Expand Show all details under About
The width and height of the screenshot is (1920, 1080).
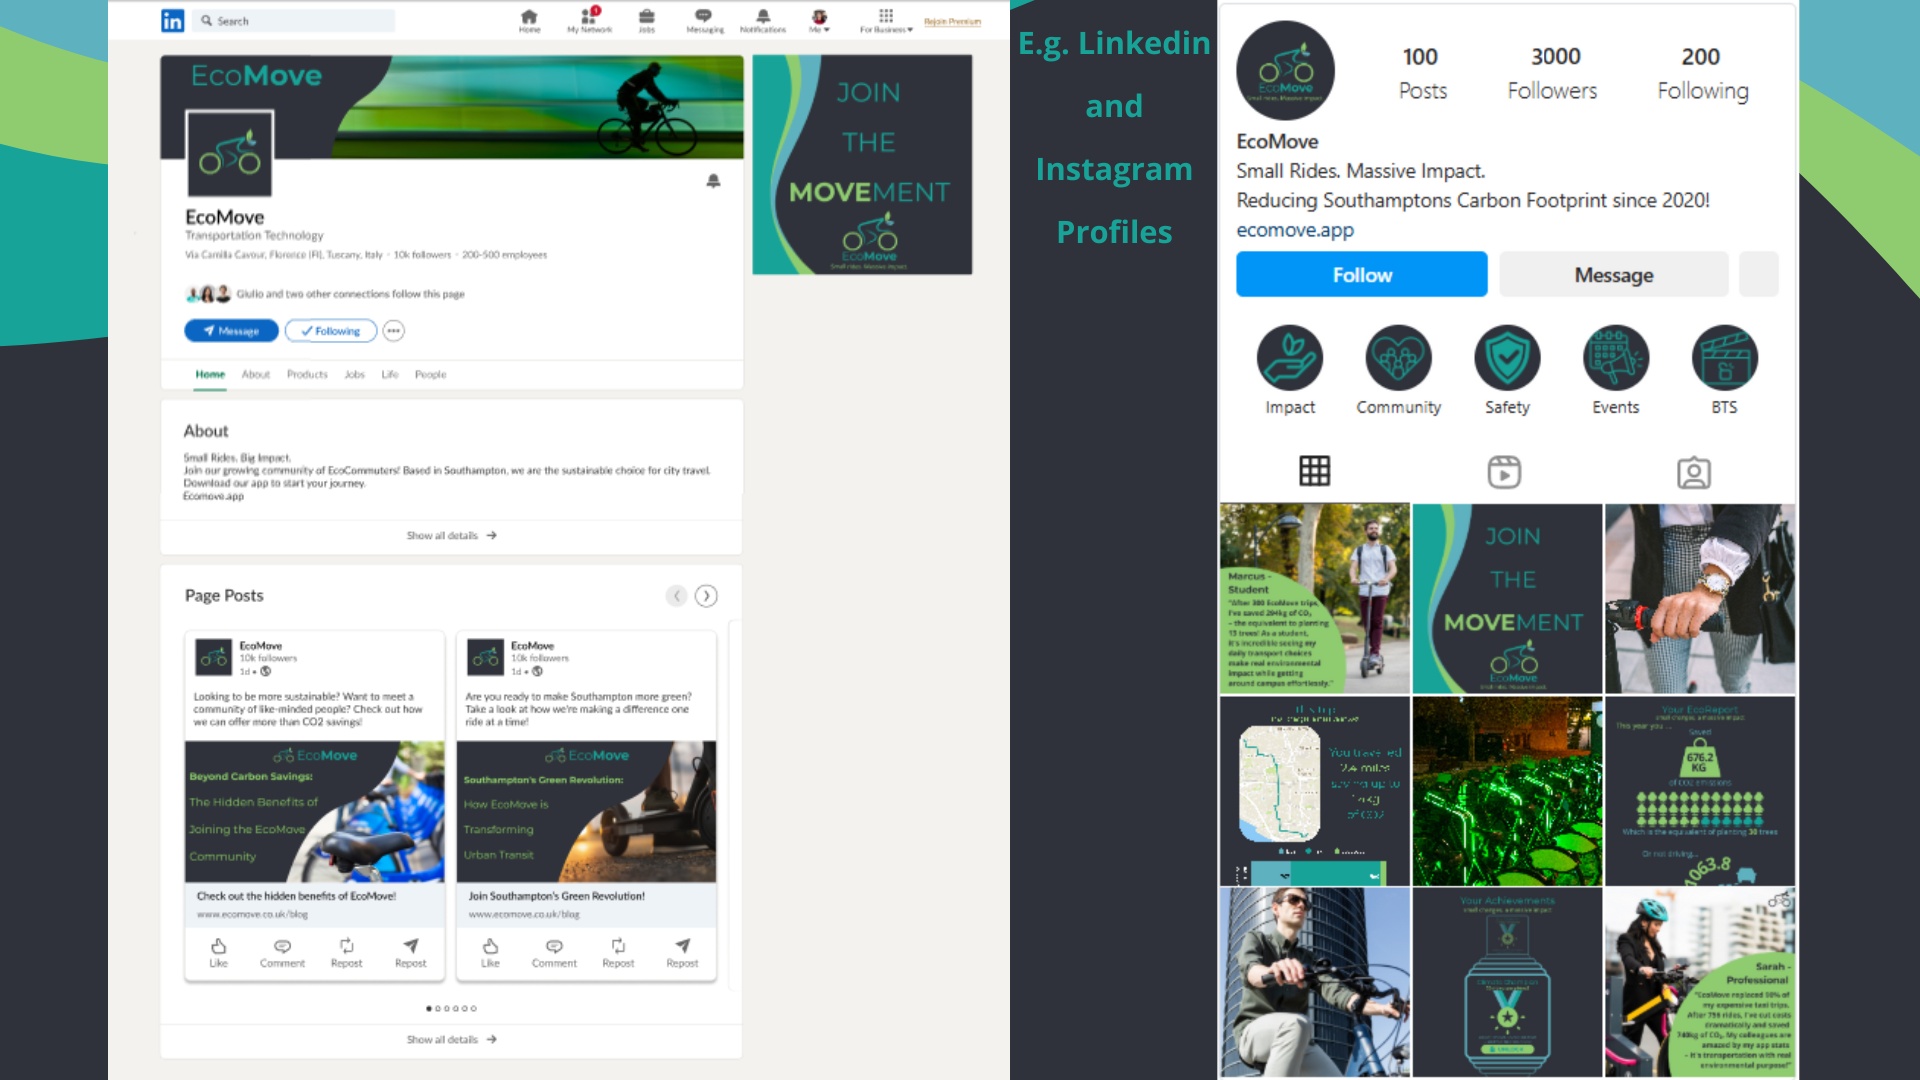[451, 536]
